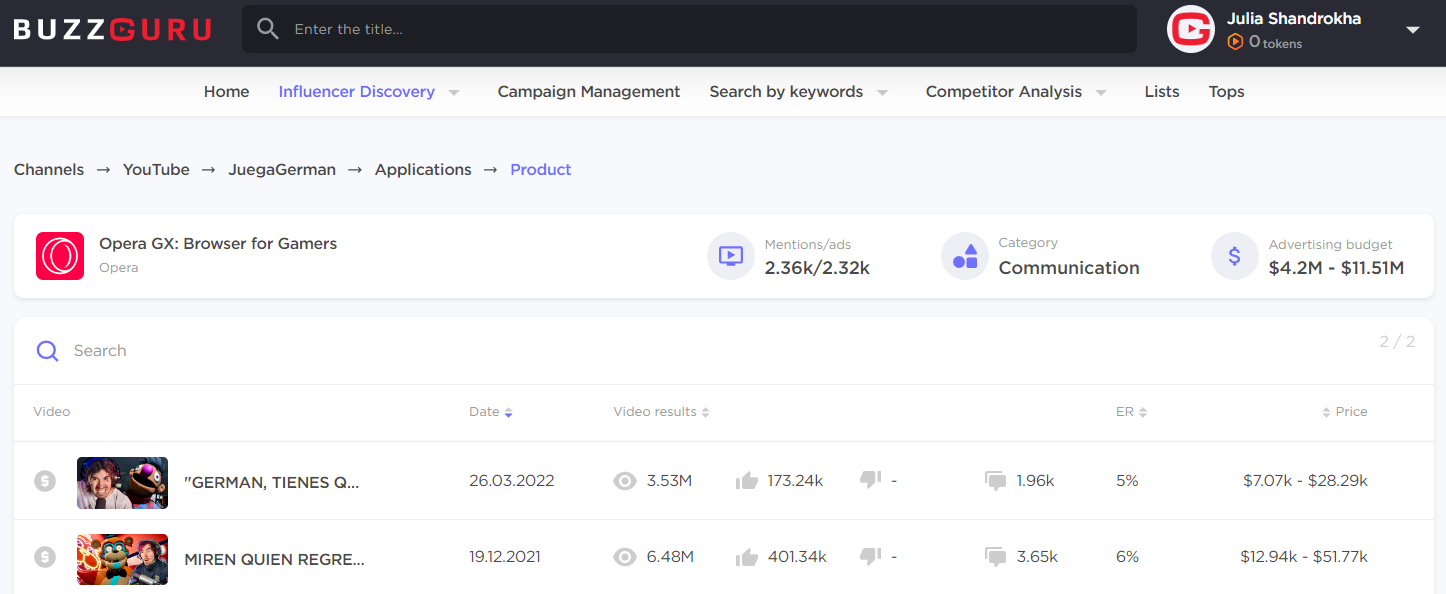Click the Video column header

(x=52, y=412)
